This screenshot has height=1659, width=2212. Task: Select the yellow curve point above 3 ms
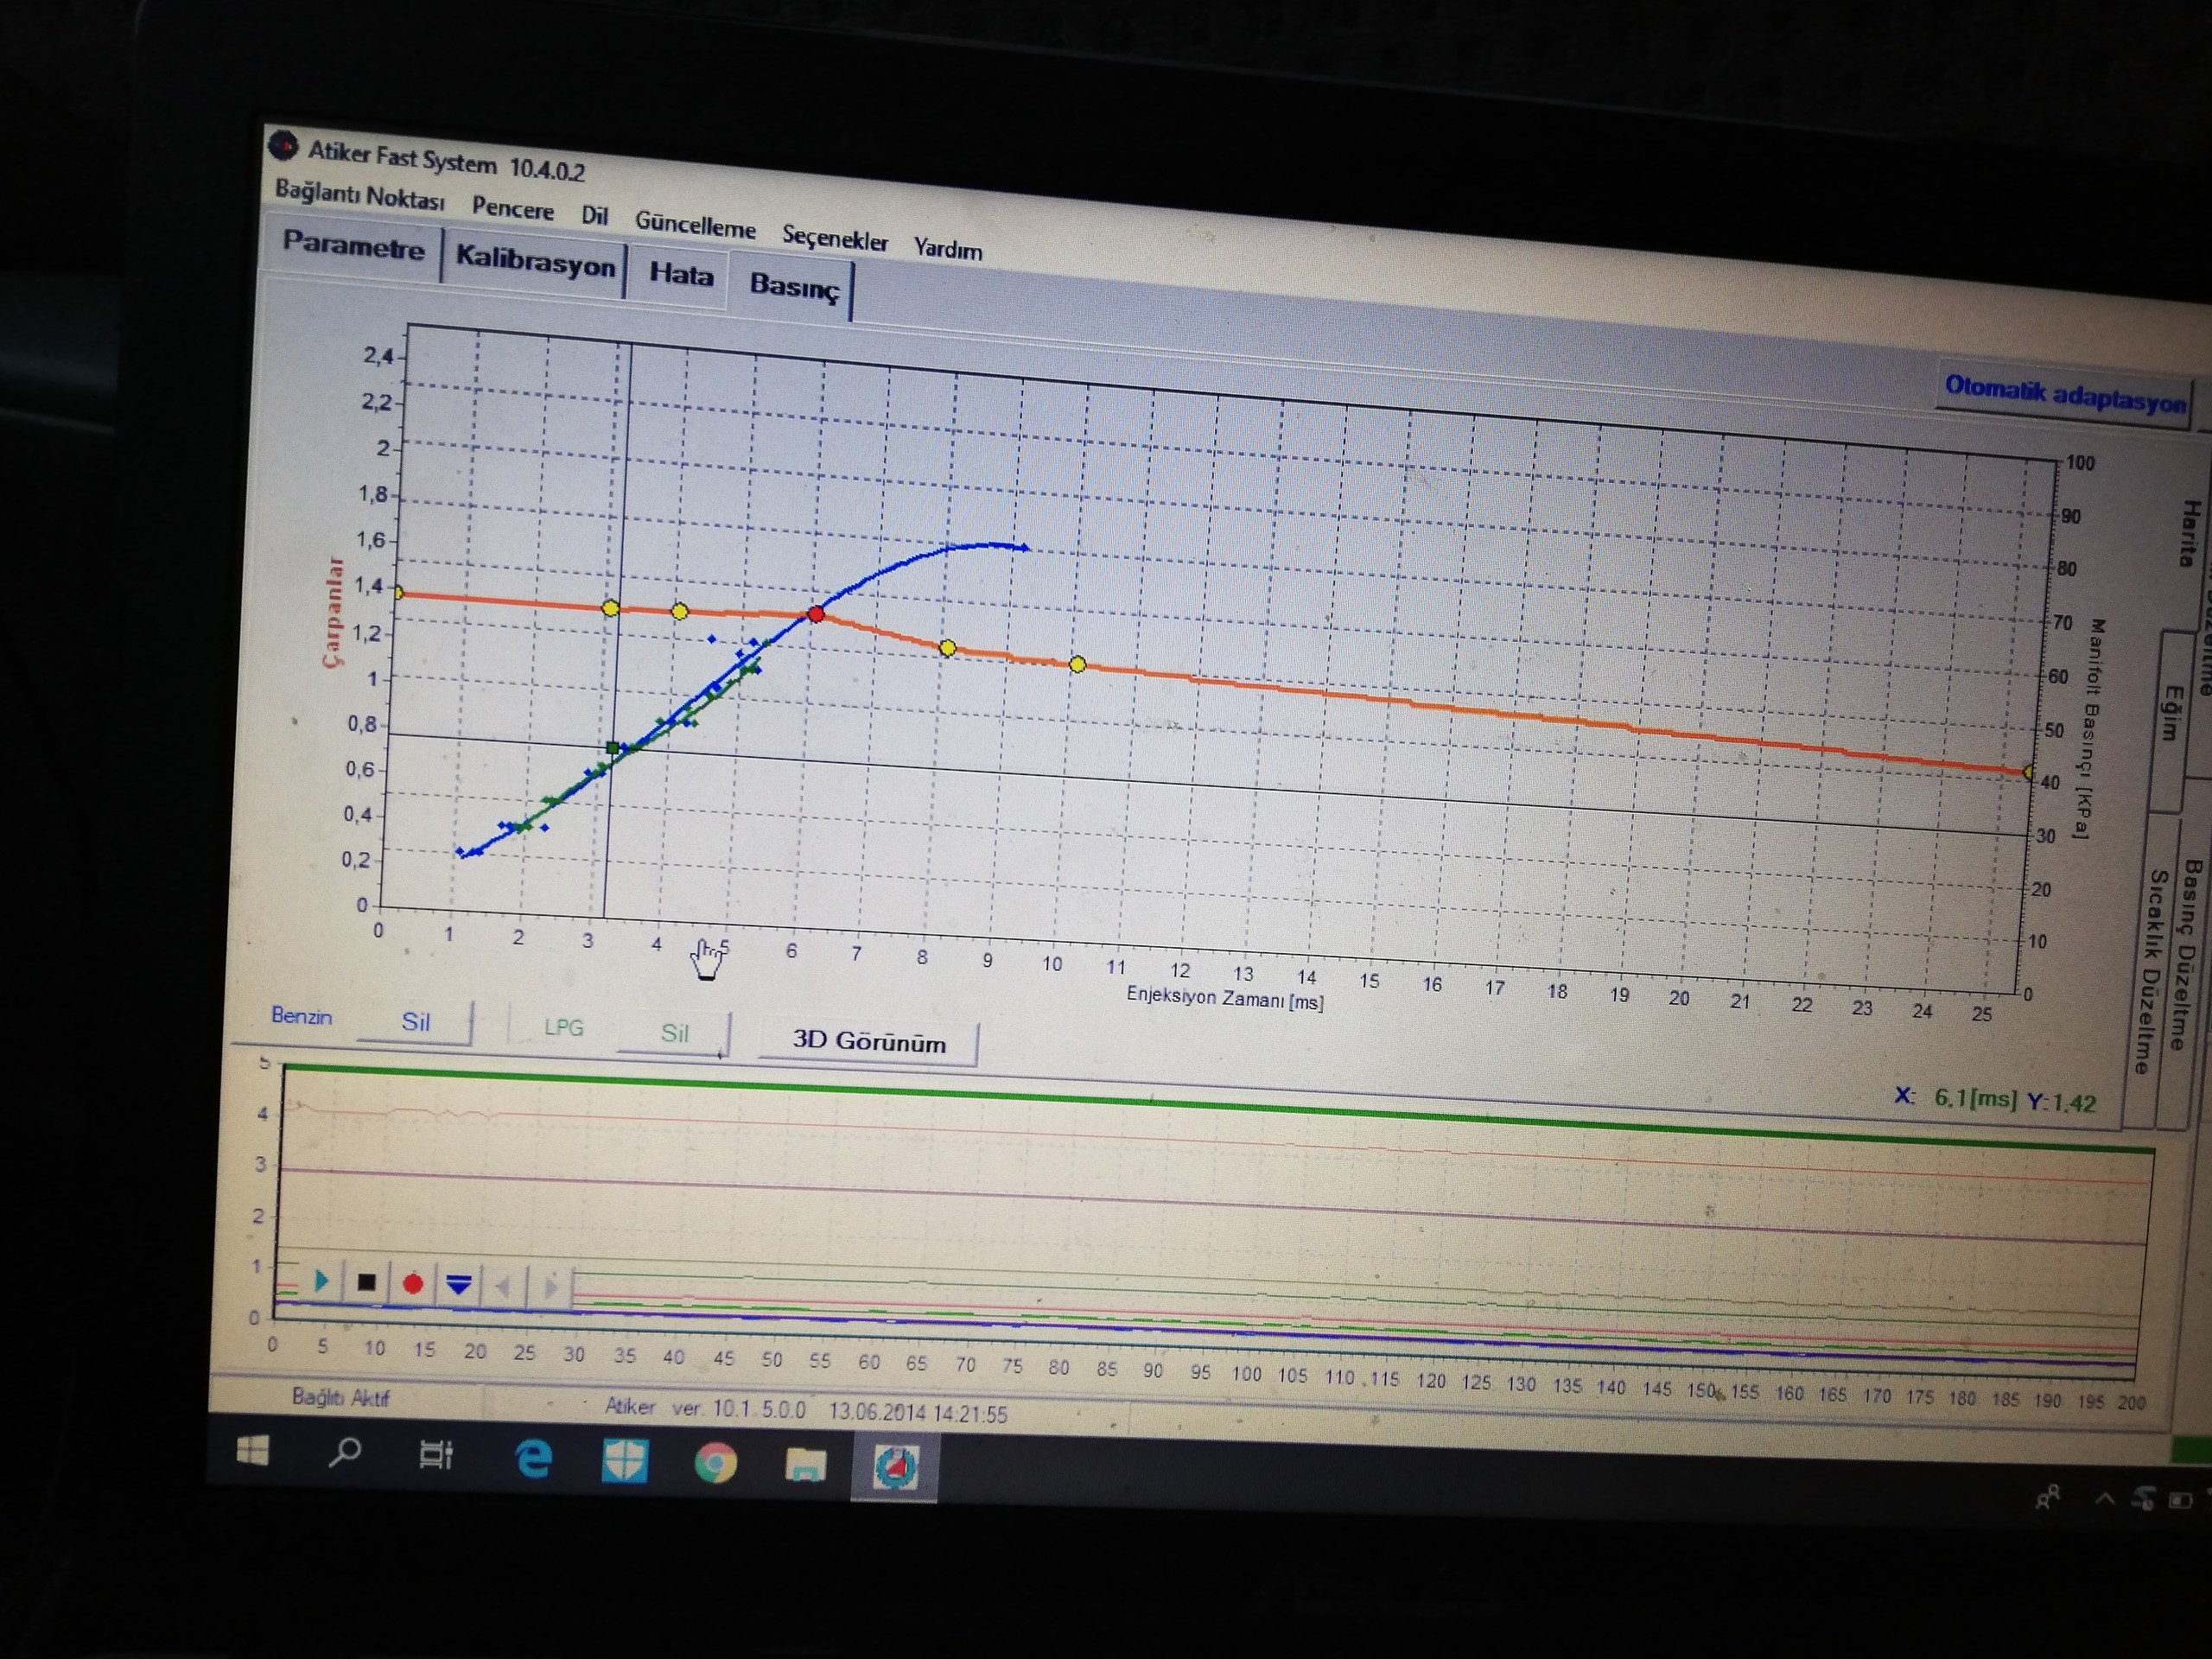(610, 608)
